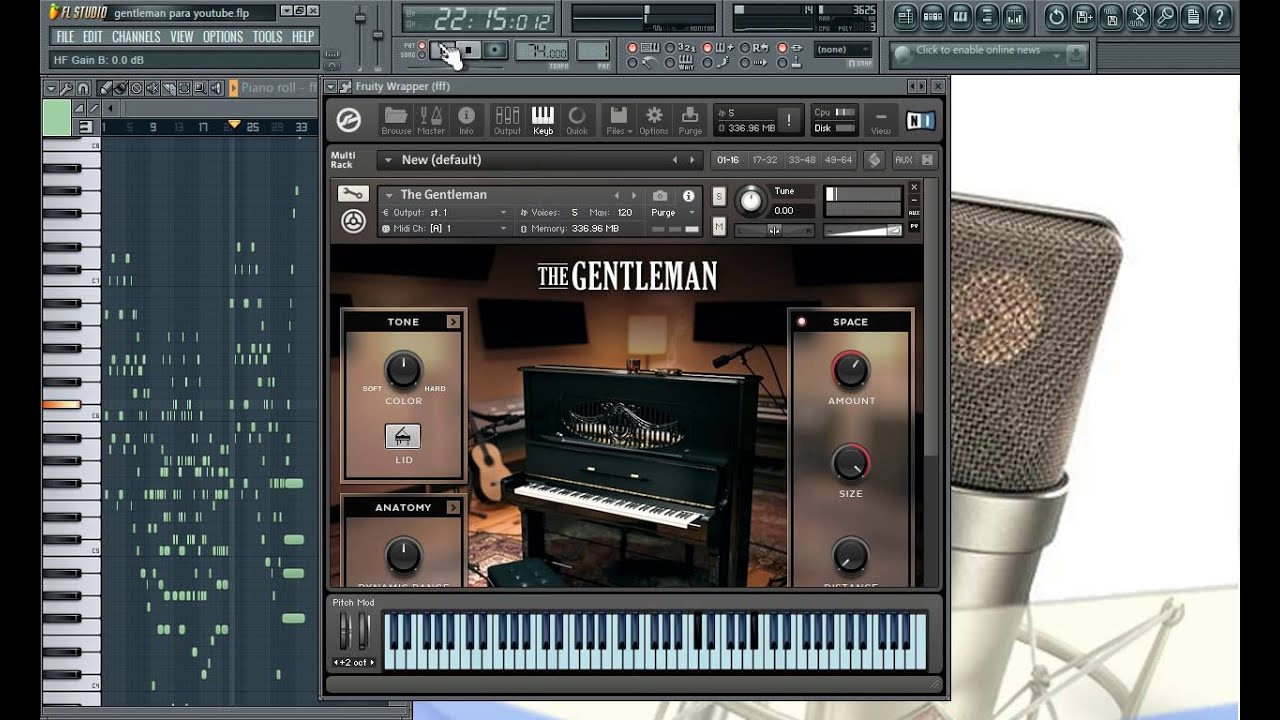Select SONG mode radio in transport
The height and width of the screenshot is (720, 1280).
422,54
